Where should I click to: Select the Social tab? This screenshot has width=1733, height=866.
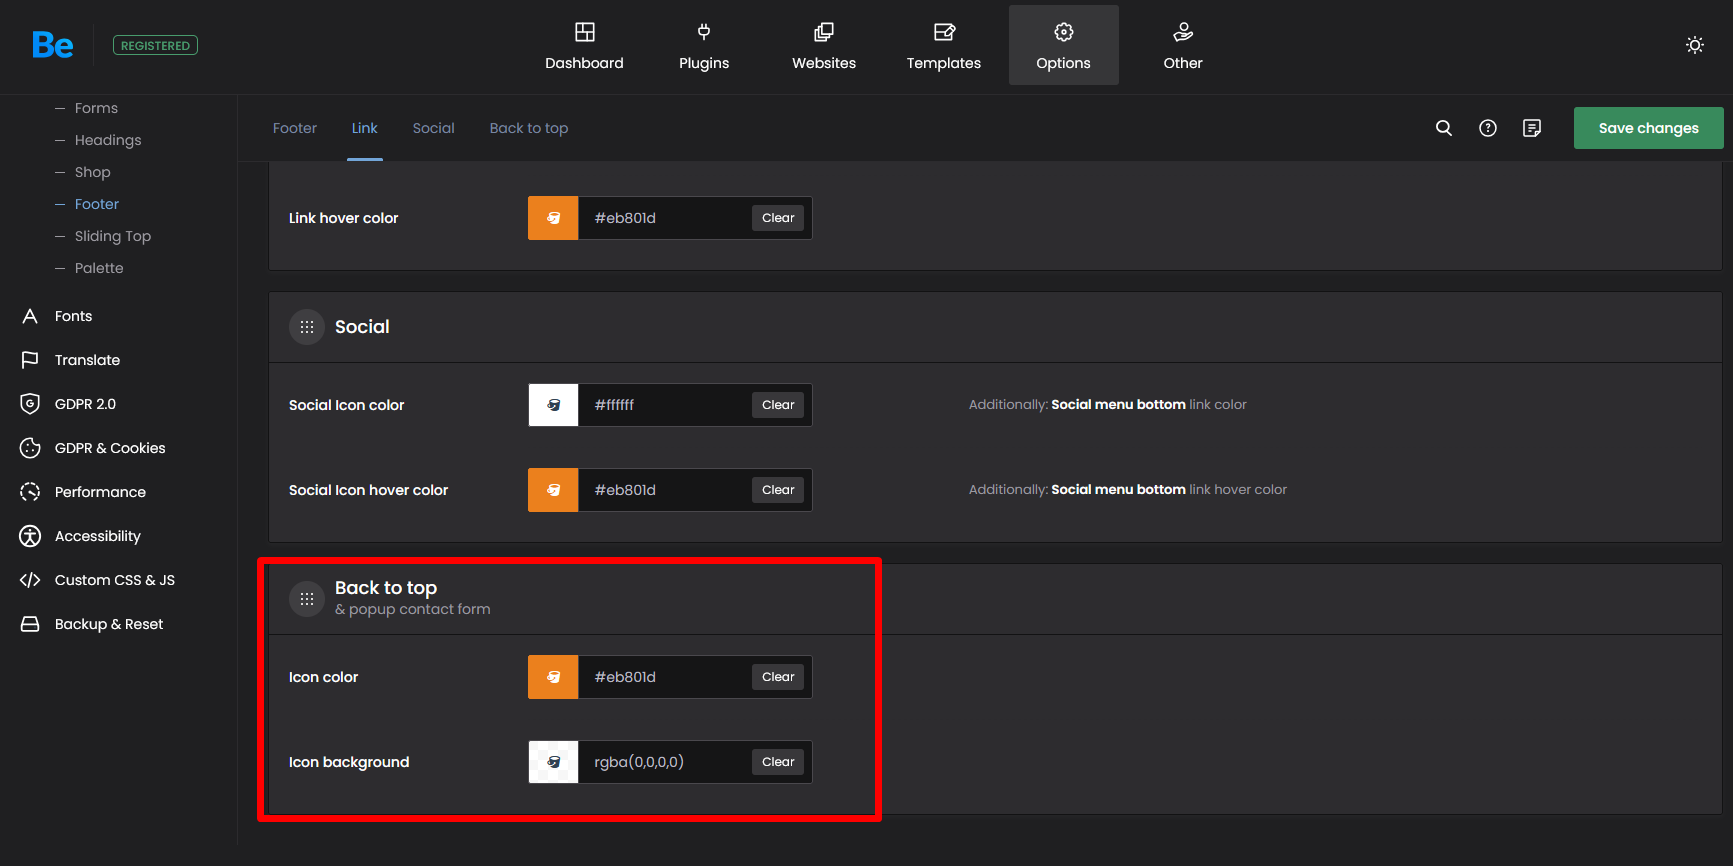pos(433,128)
